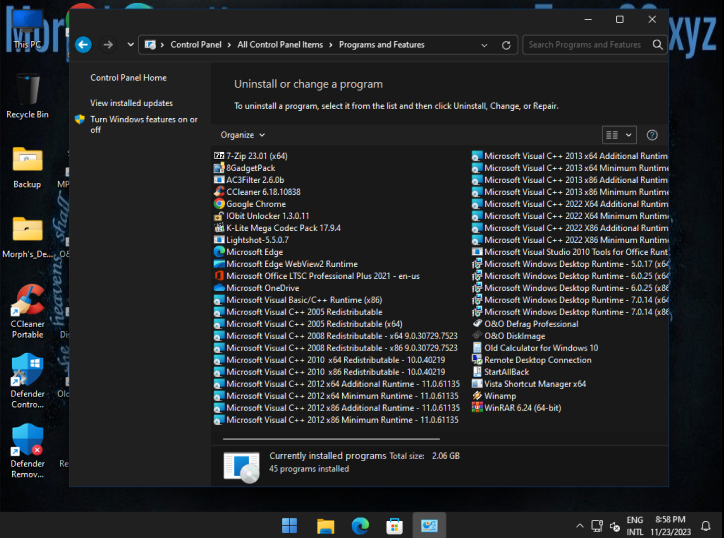Open View installed updates link

tap(131, 103)
